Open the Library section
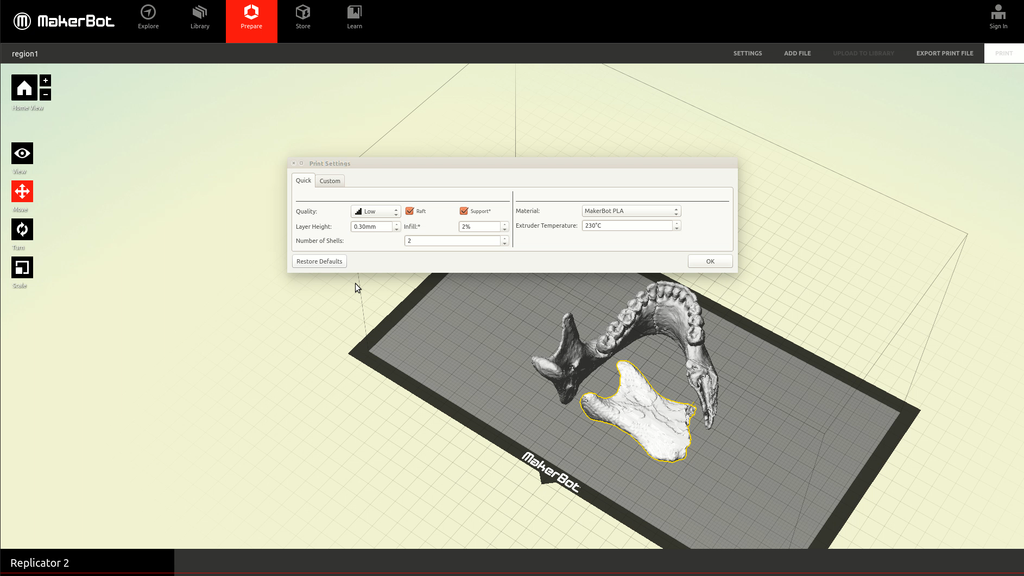Screen dimensions: 1024x576 click(200, 17)
